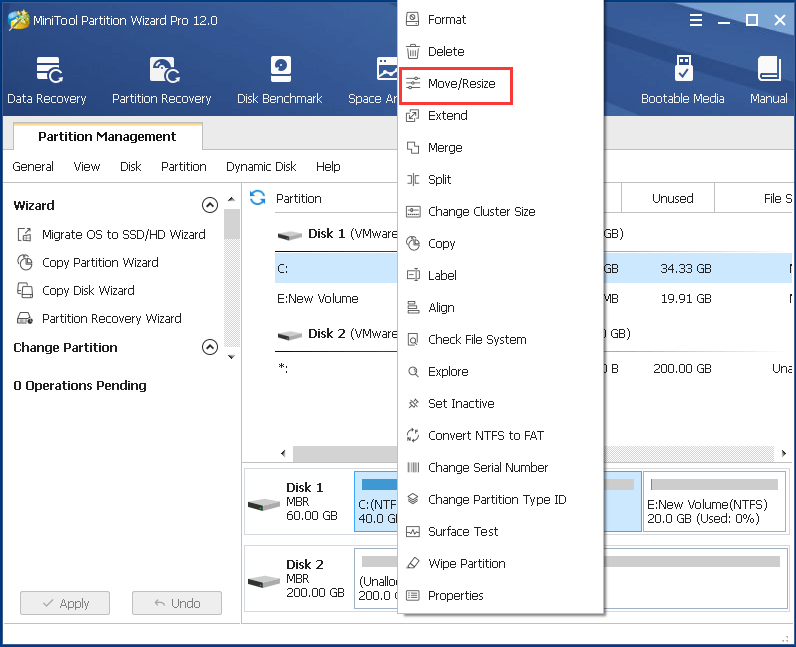Launch Partition Recovery from the toolbar
796x647 pixels.
(x=161, y=80)
